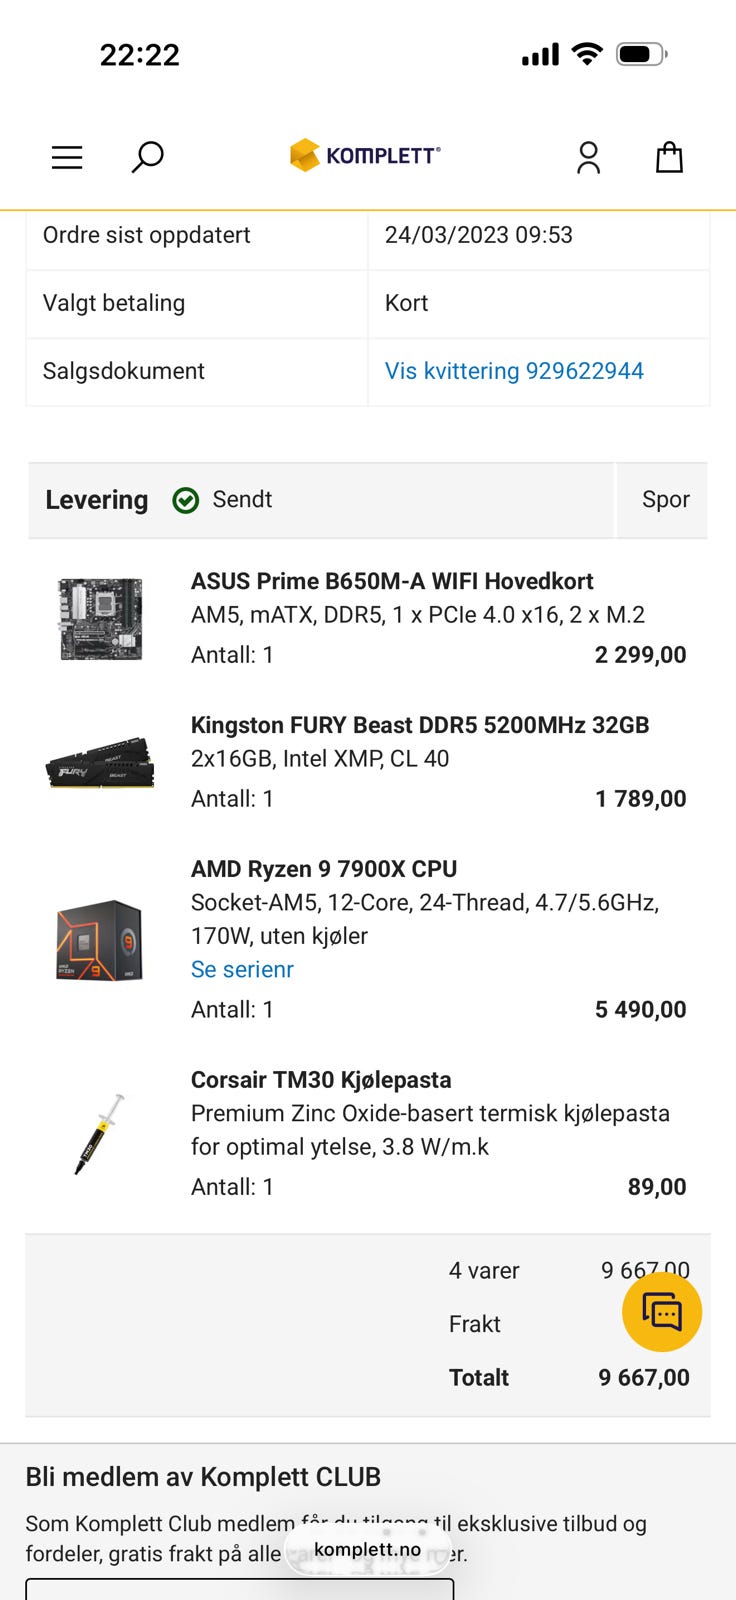
Task: Open ASUS Prime B650M-A WIFI Hovedkort title
Action: pos(392,581)
